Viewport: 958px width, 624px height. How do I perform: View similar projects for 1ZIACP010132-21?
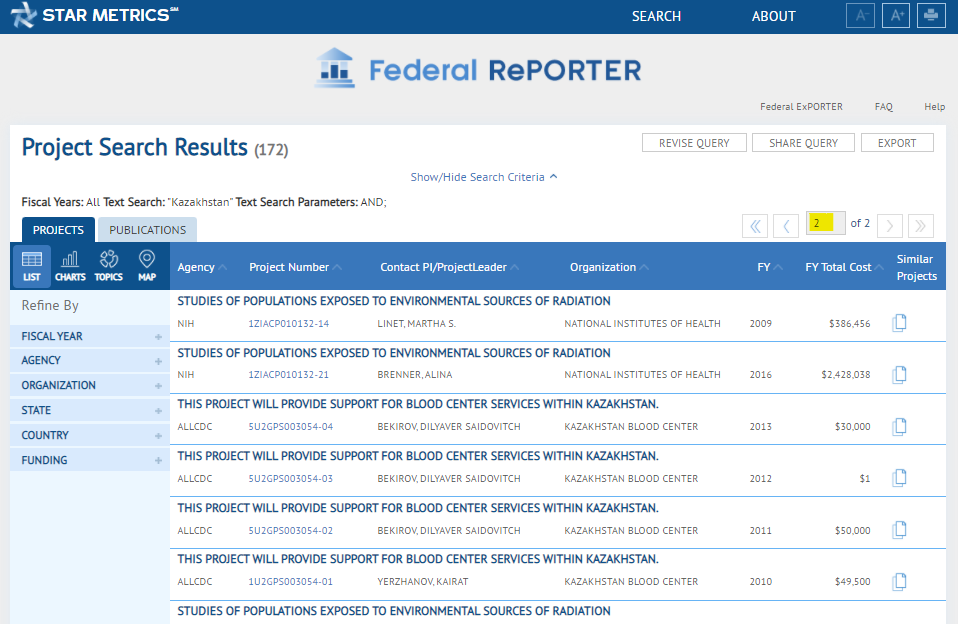pyautogui.click(x=899, y=374)
